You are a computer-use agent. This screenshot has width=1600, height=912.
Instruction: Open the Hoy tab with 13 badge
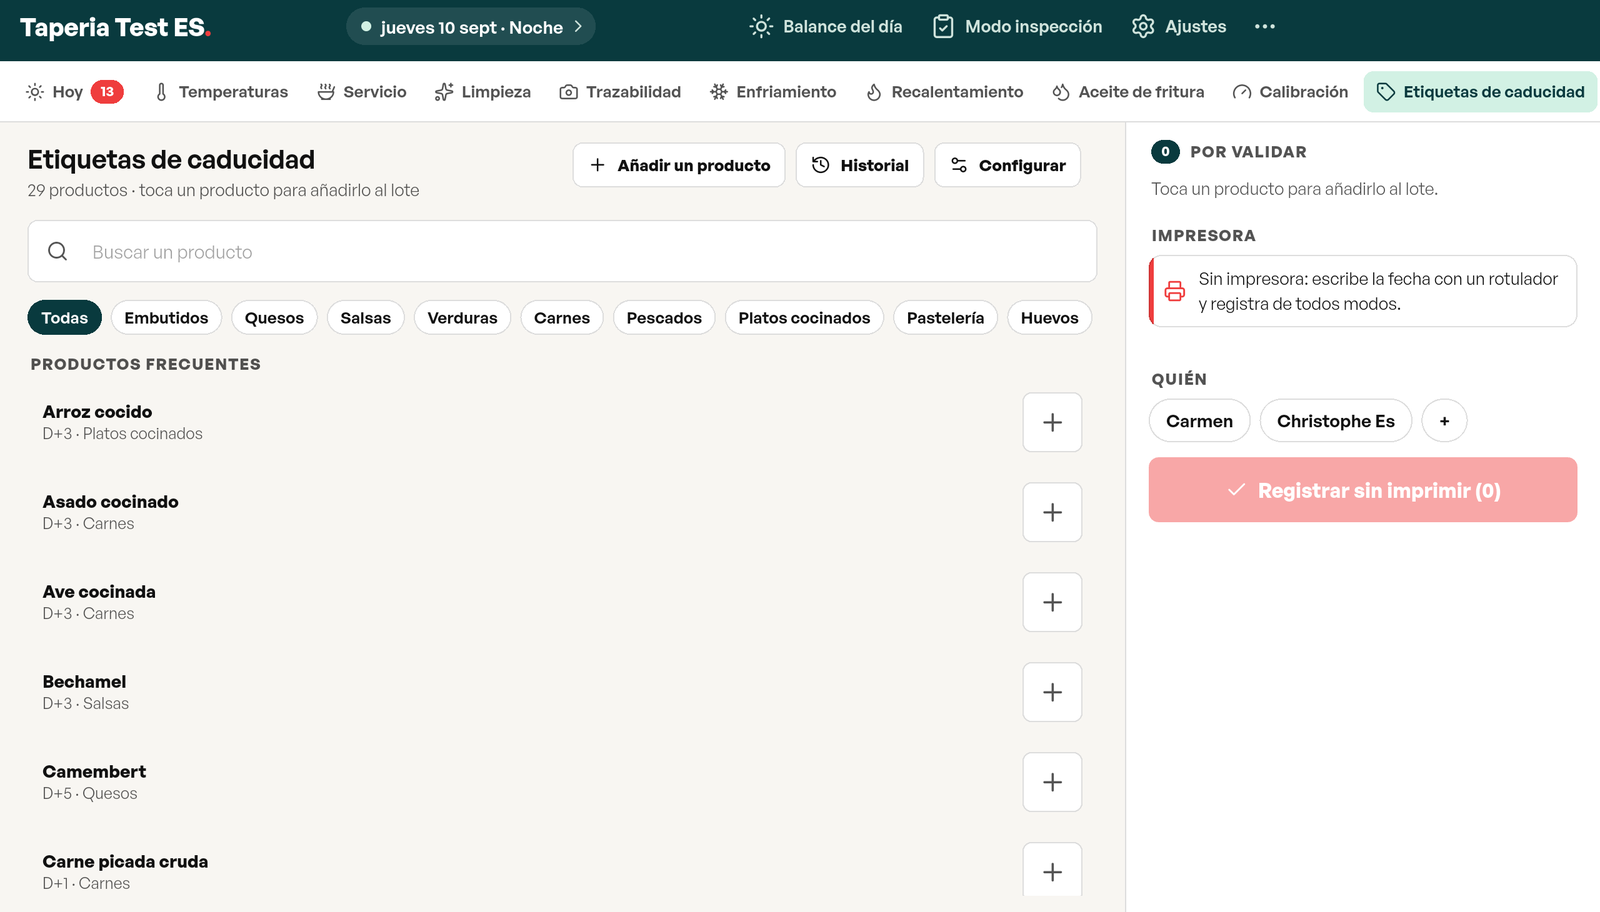coord(74,92)
